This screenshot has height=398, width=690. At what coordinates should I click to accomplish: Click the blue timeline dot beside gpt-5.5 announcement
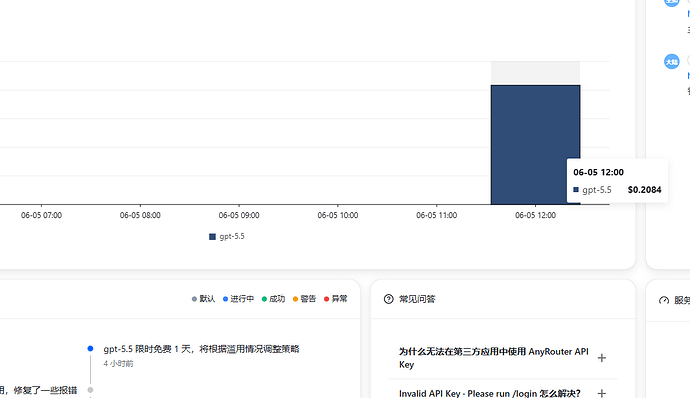(x=90, y=349)
